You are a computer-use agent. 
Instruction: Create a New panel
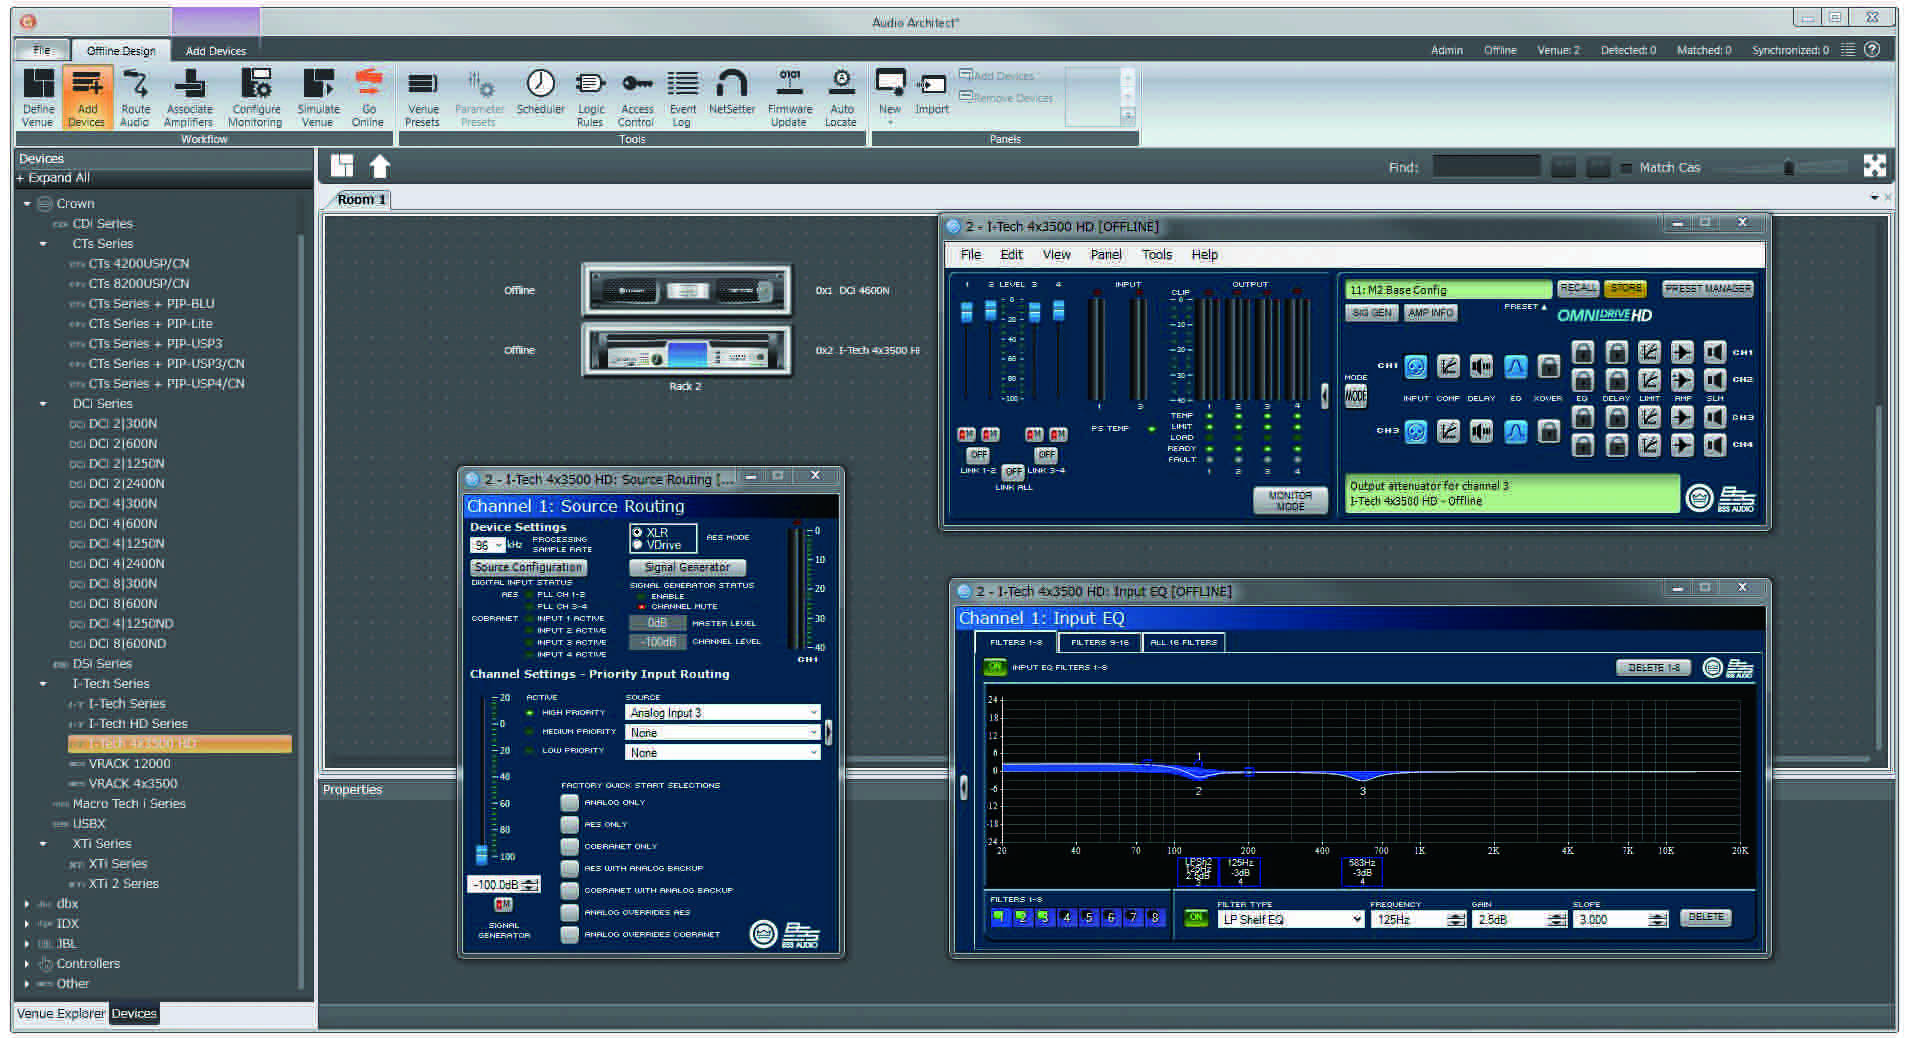pyautogui.click(x=890, y=93)
